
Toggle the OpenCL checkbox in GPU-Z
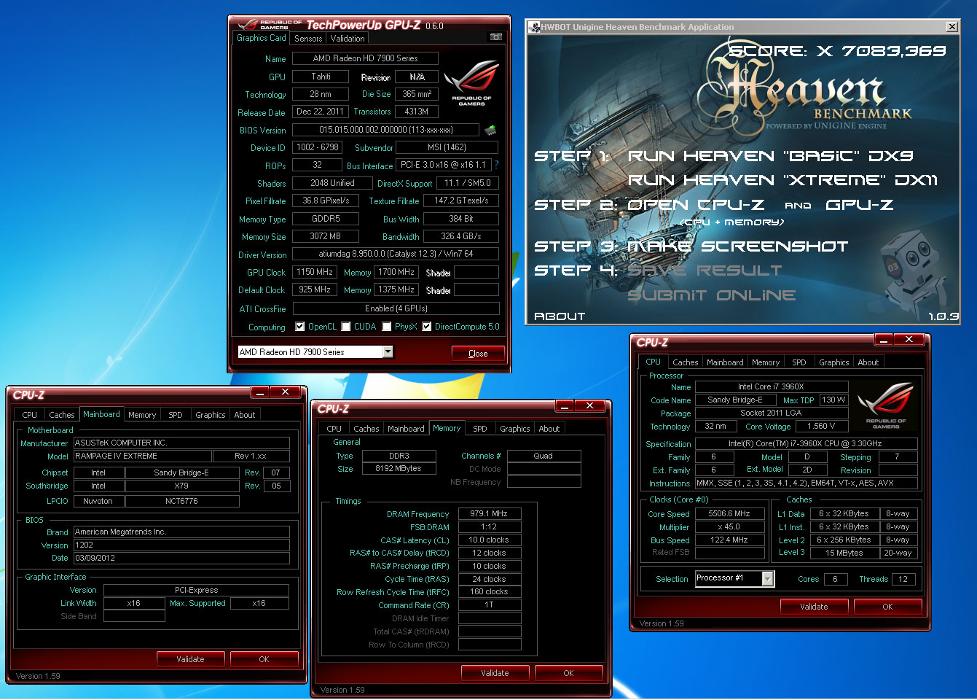pos(300,326)
